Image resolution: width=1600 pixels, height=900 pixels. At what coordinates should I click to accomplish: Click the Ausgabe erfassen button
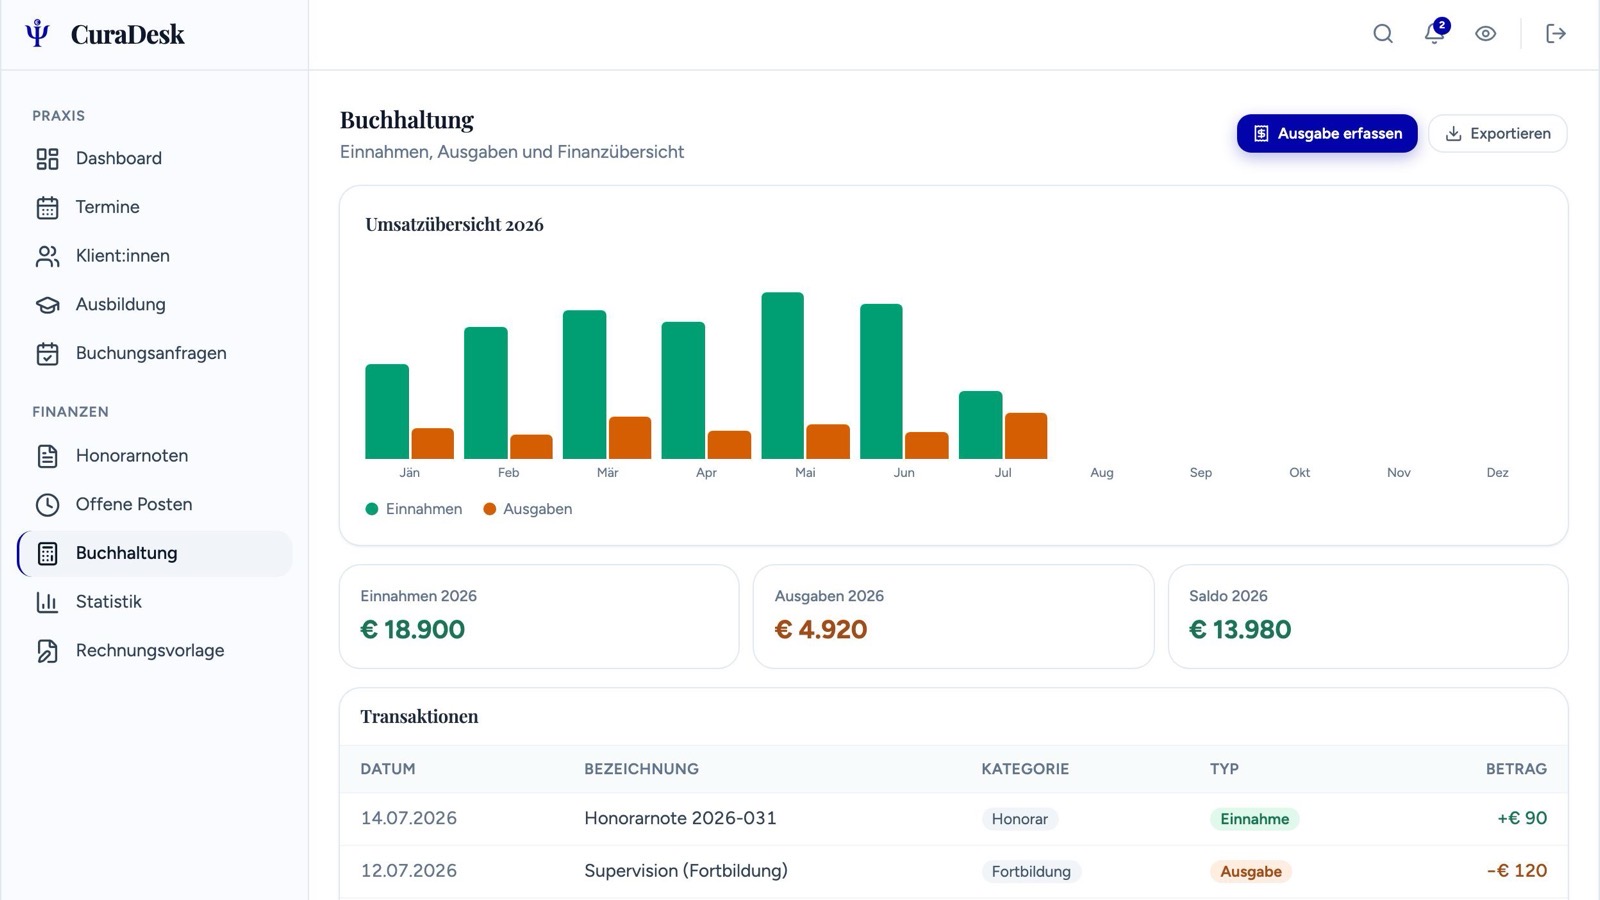point(1327,134)
